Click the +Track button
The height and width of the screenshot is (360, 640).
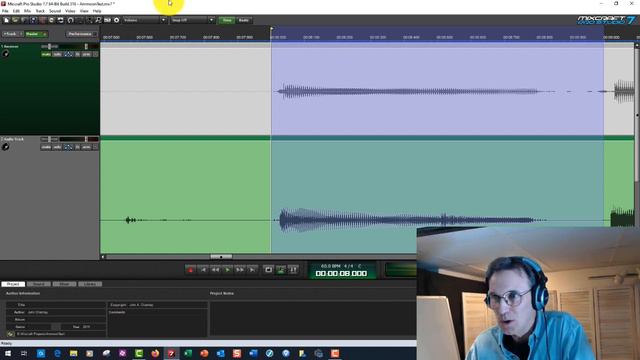point(10,34)
